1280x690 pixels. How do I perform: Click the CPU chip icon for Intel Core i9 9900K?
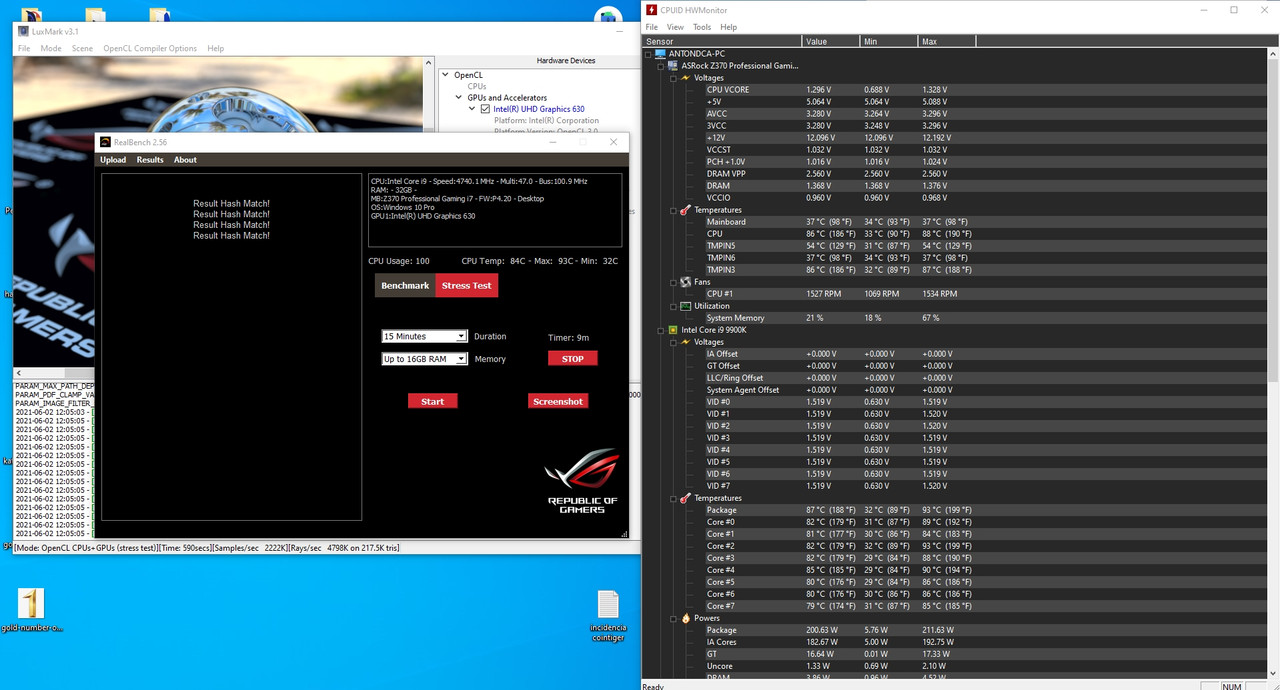tap(674, 330)
